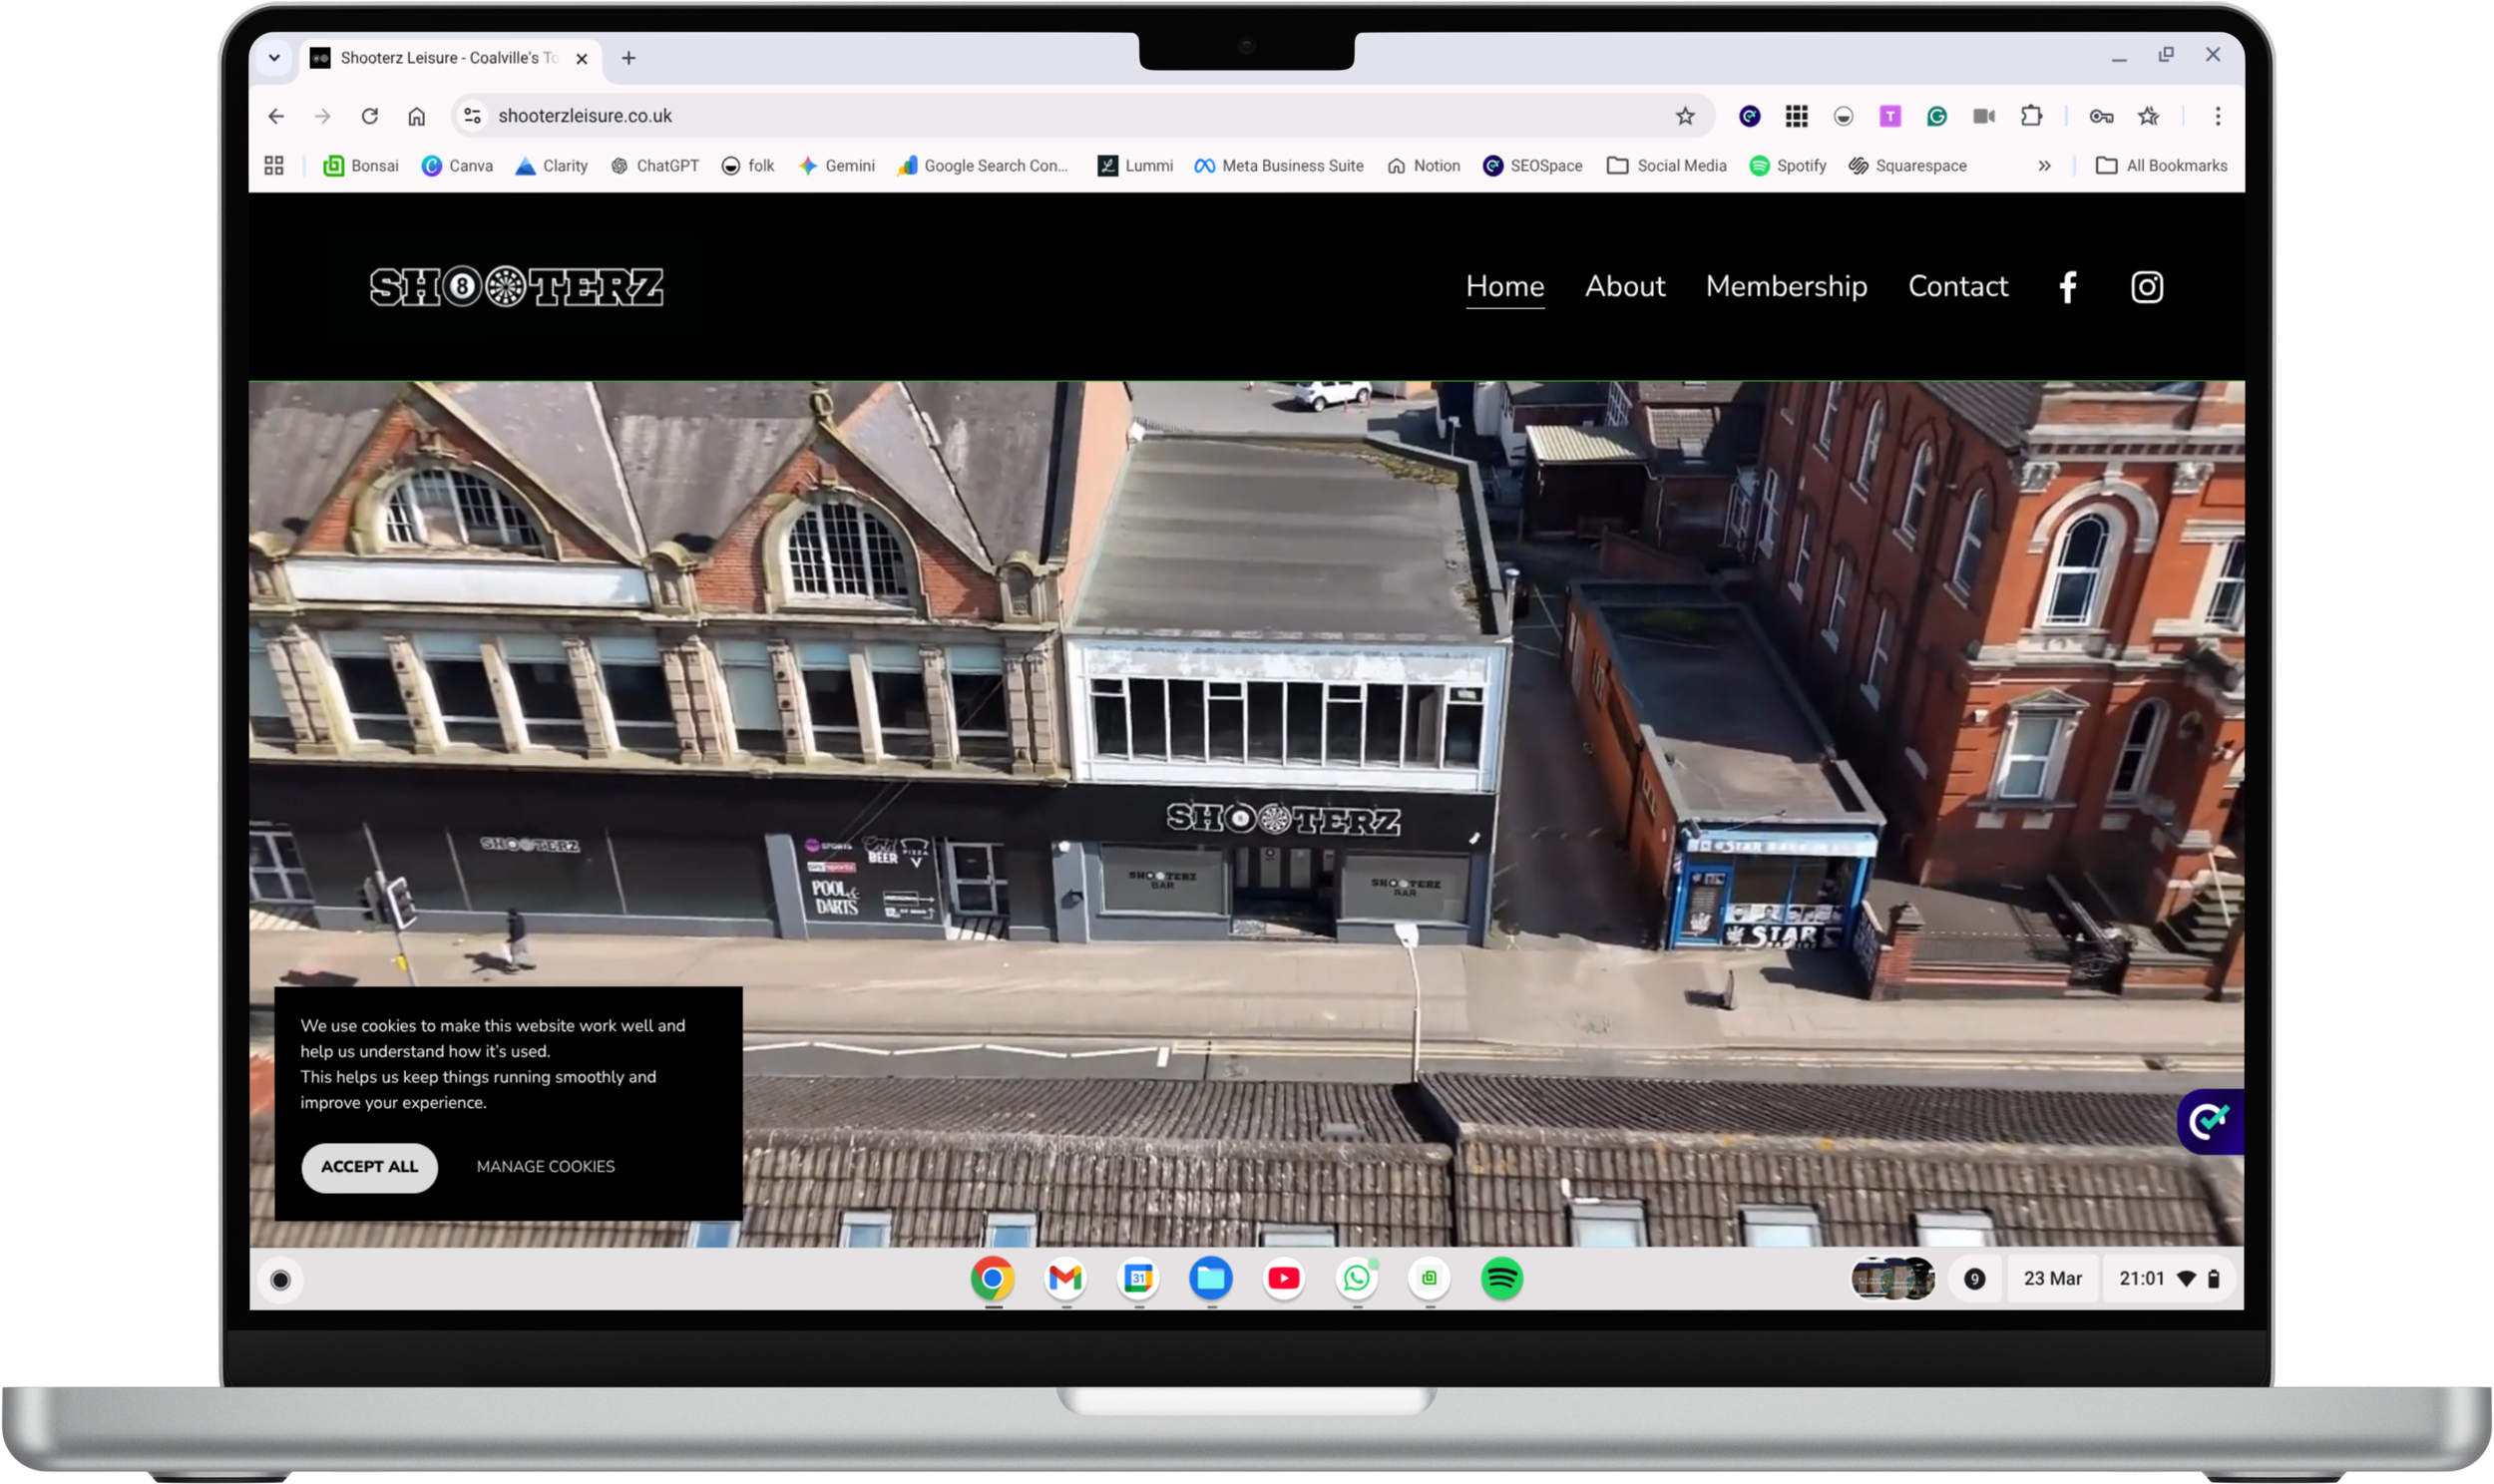Open Shooterz Instagram profile icon
The width and height of the screenshot is (2494, 1484).
click(x=2146, y=287)
